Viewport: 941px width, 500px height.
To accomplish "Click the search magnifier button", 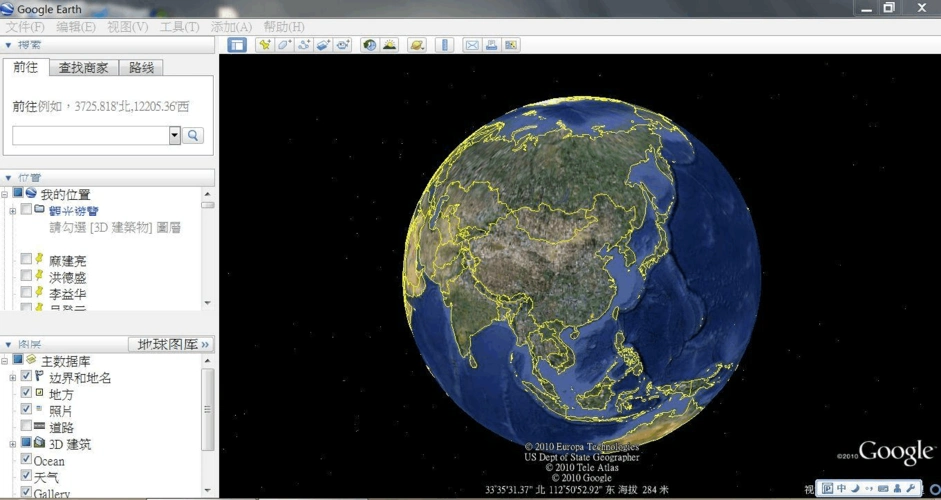I will [193, 135].
